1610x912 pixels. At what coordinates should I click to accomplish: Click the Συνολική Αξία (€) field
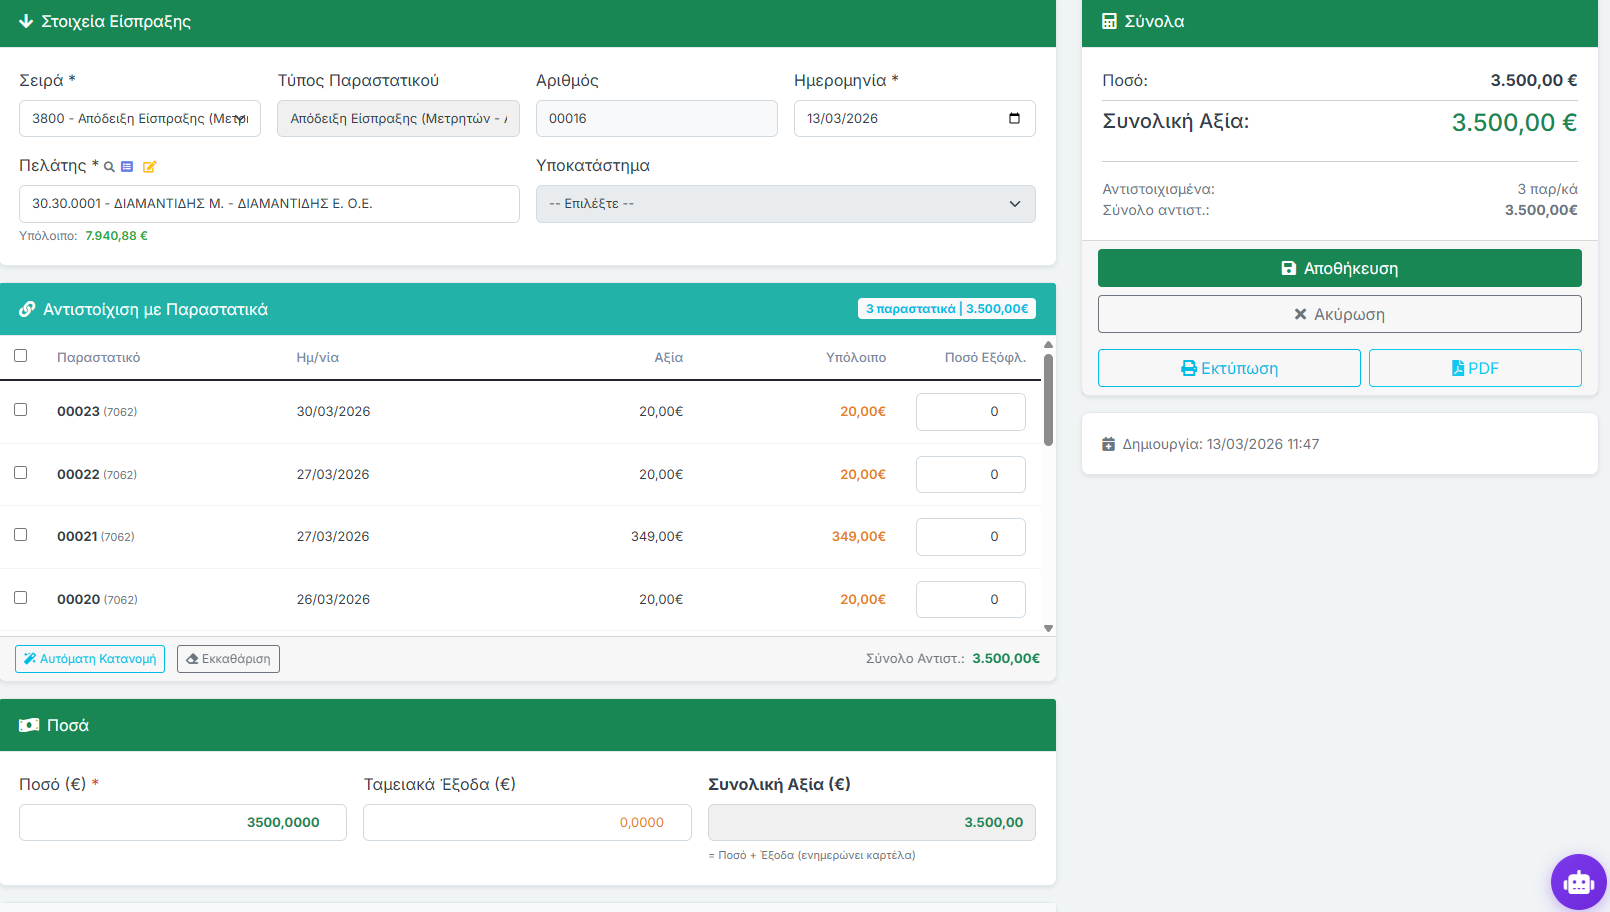(872, 822)
